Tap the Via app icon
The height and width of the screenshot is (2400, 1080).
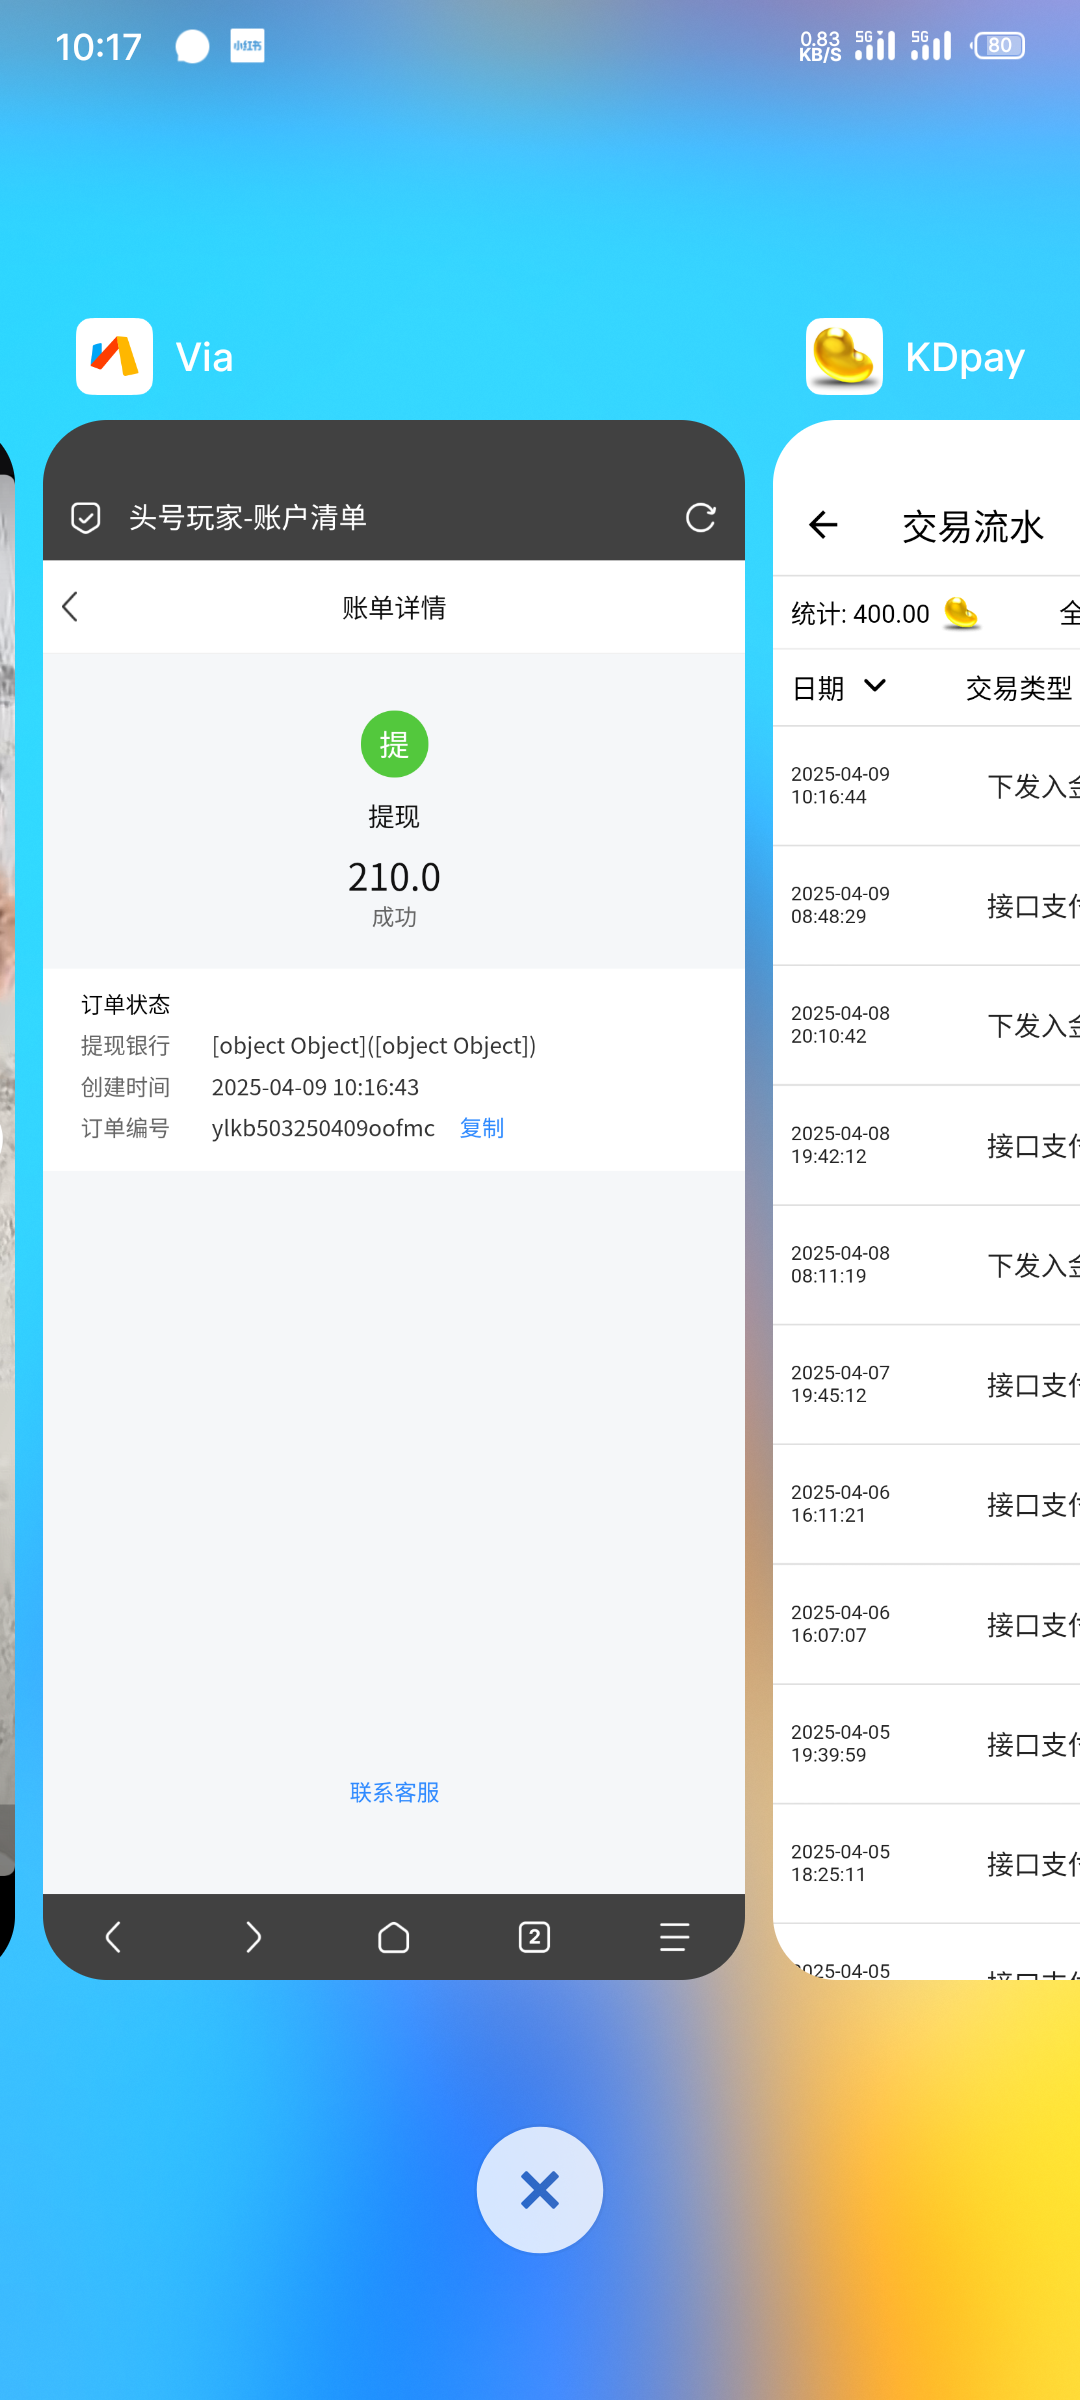pyautogui.click(x=114, y=357)
